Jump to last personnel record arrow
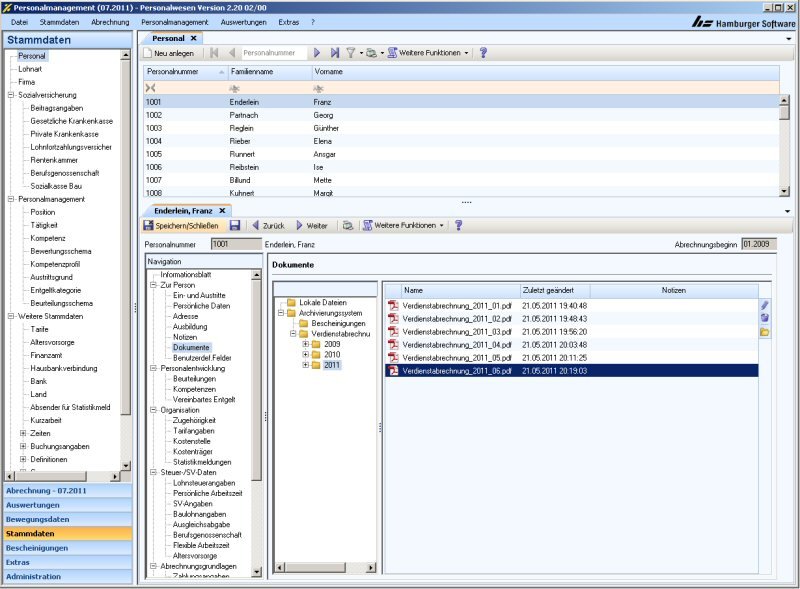The height and width of the screenshot is (589, 800). [x=334, y=52]
